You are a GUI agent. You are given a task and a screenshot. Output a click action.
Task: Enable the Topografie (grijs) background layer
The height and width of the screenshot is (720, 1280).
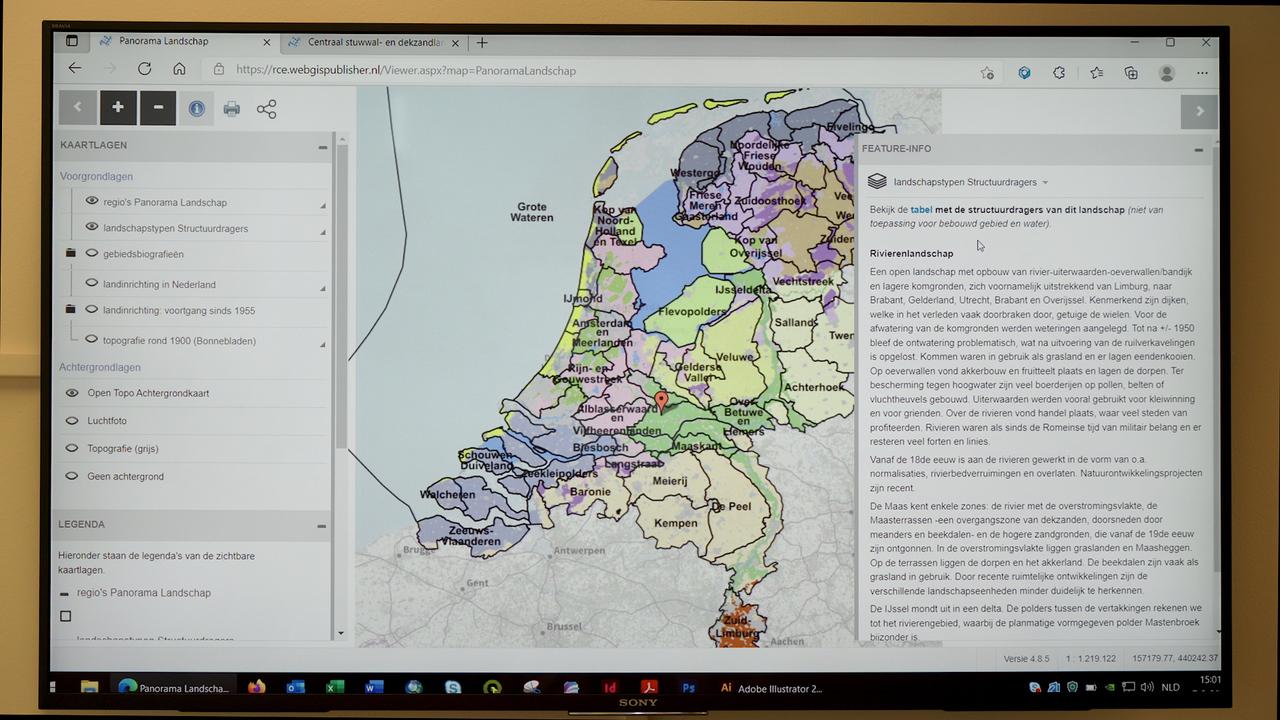[x=72, y=448]
